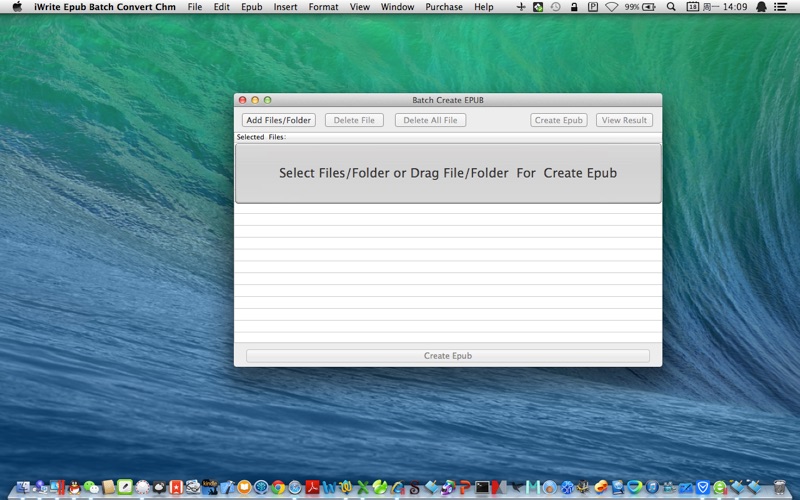Open Safari from the Dock
Viewport: 800px width, 500px height.
click(x=295, y=487)
